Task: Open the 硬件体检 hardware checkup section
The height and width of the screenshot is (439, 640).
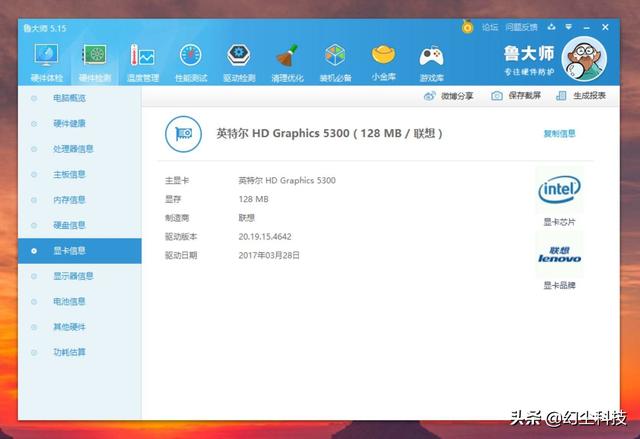Action: (x=47, y=62)
